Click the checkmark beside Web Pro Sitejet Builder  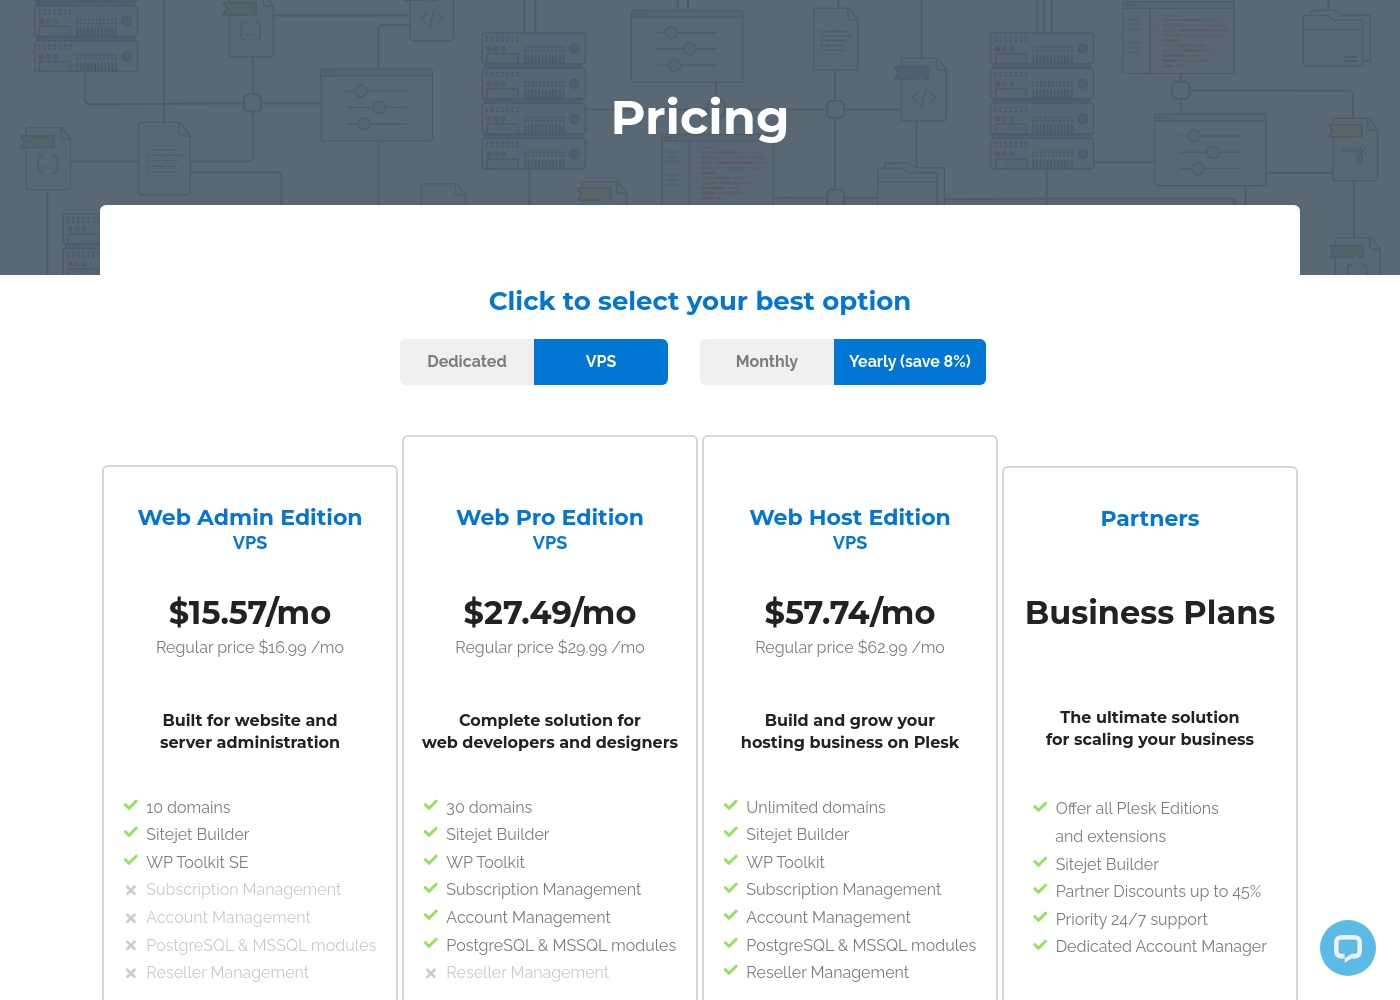pyautogui.click(x=431, y=832)
